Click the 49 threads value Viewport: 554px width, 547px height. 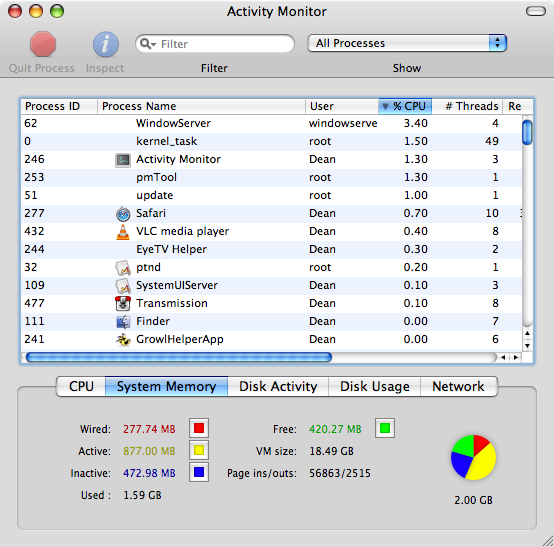tap(492, 141)
